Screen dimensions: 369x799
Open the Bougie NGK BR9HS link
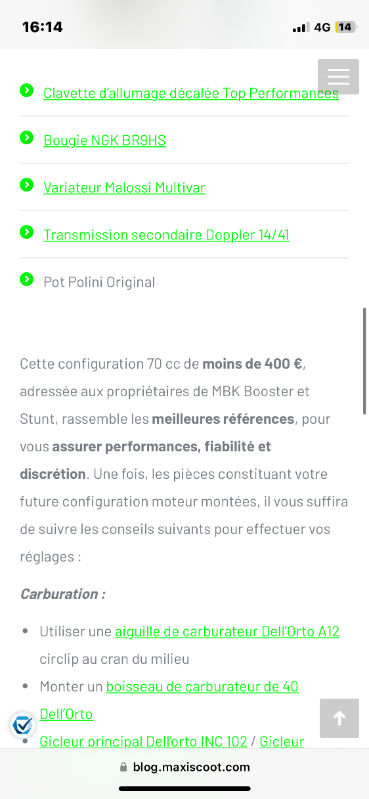(104, 141)
